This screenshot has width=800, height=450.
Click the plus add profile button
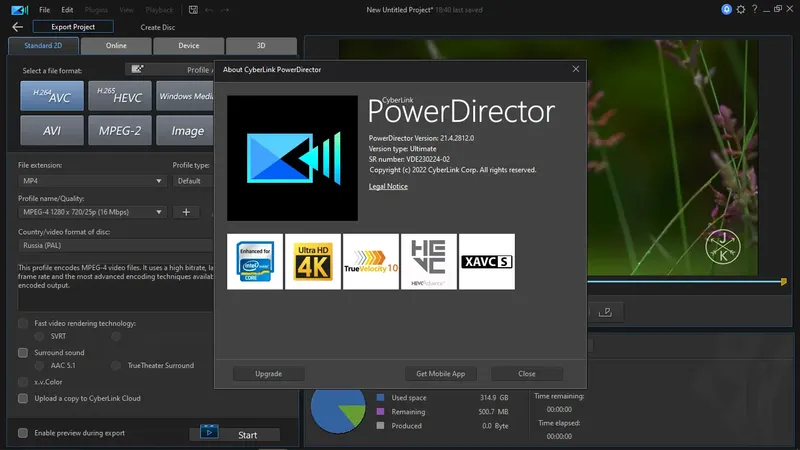tap(186, 212)
